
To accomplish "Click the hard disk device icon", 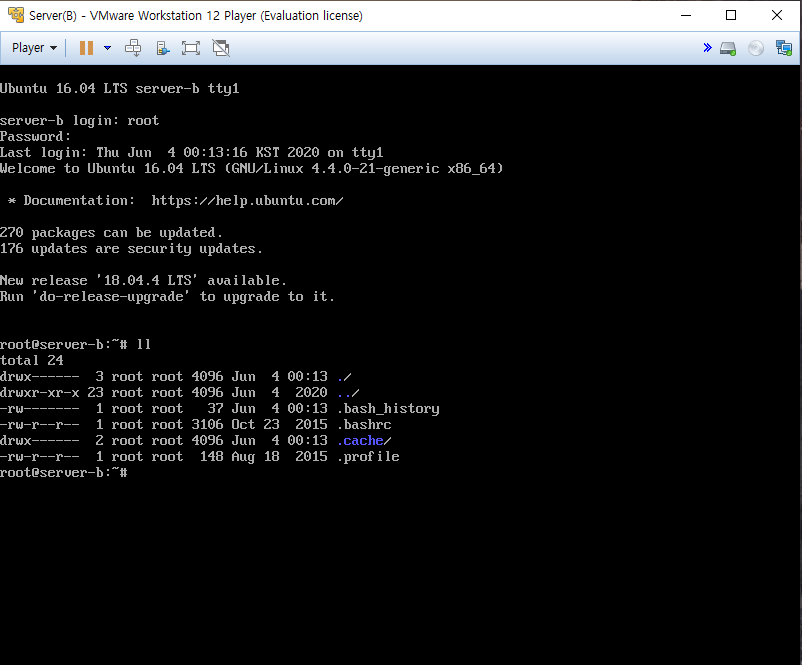I will (x=728, y=49).
